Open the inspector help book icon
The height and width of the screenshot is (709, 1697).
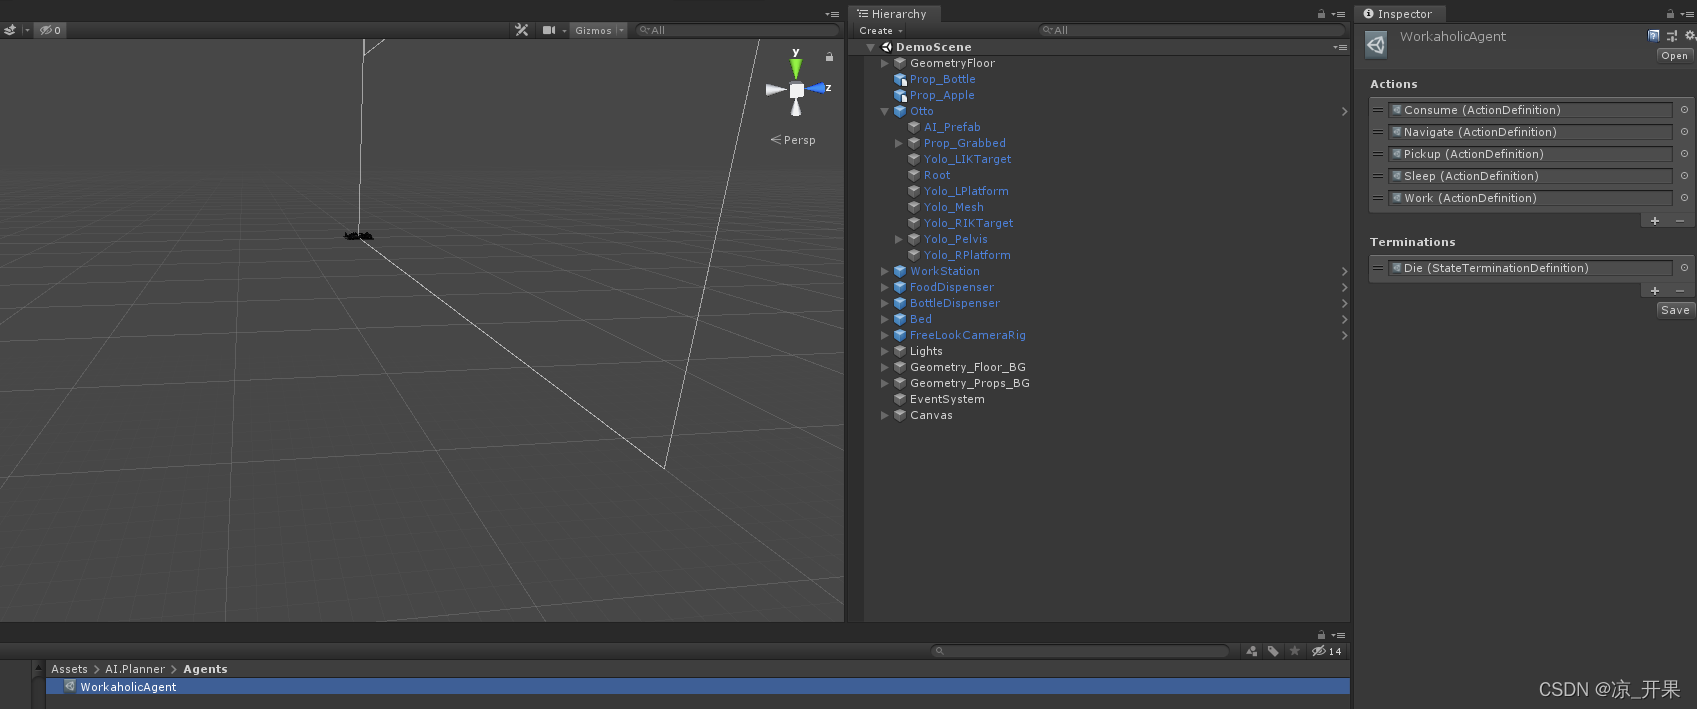(x=1654, y=36)
